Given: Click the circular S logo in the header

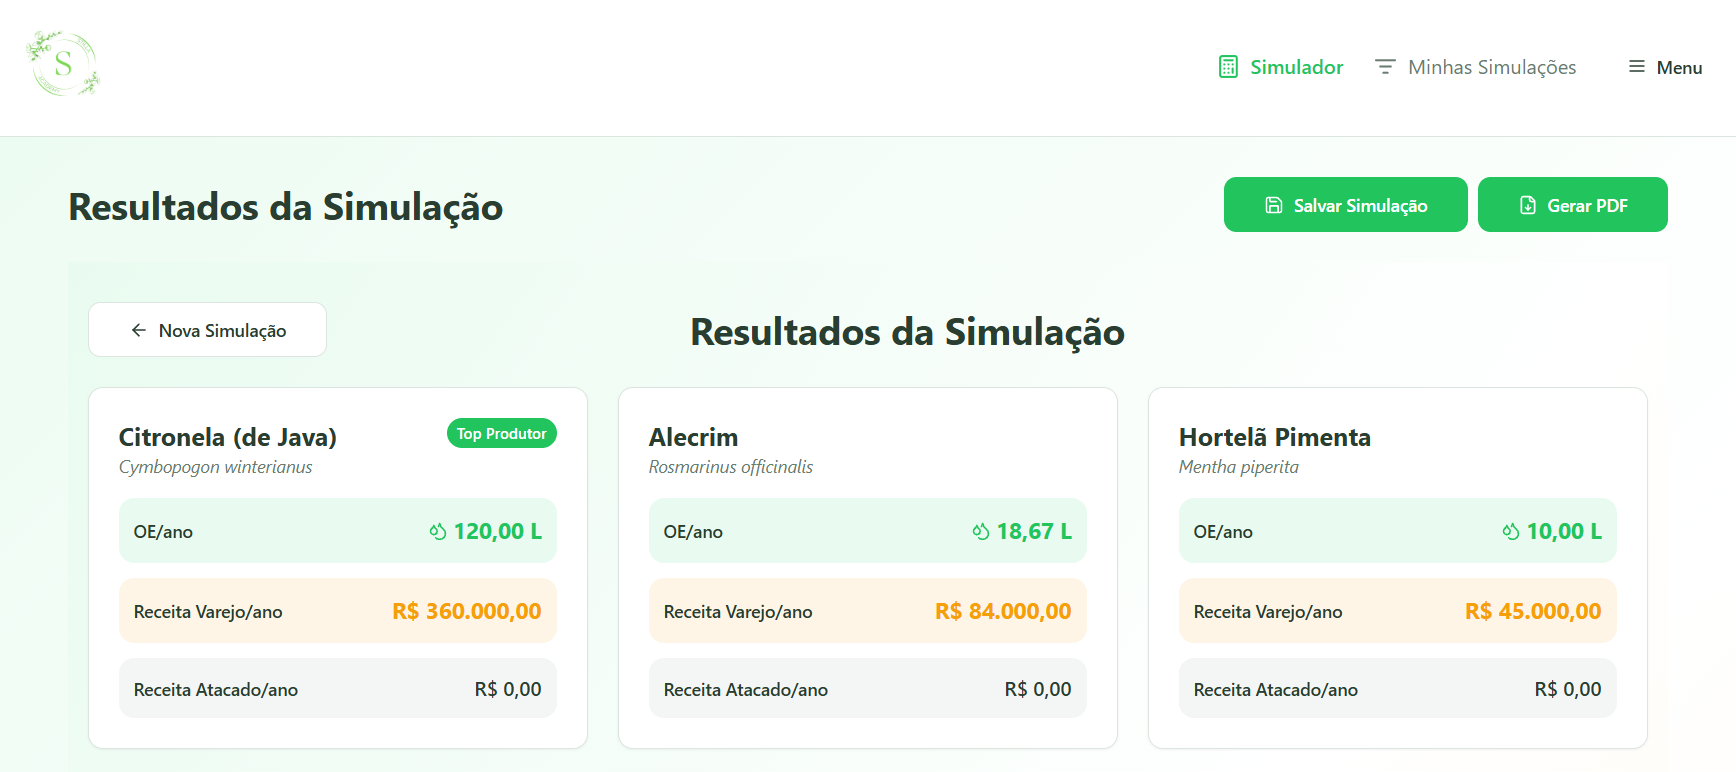Looking at the screenshot, I should 62,63.
